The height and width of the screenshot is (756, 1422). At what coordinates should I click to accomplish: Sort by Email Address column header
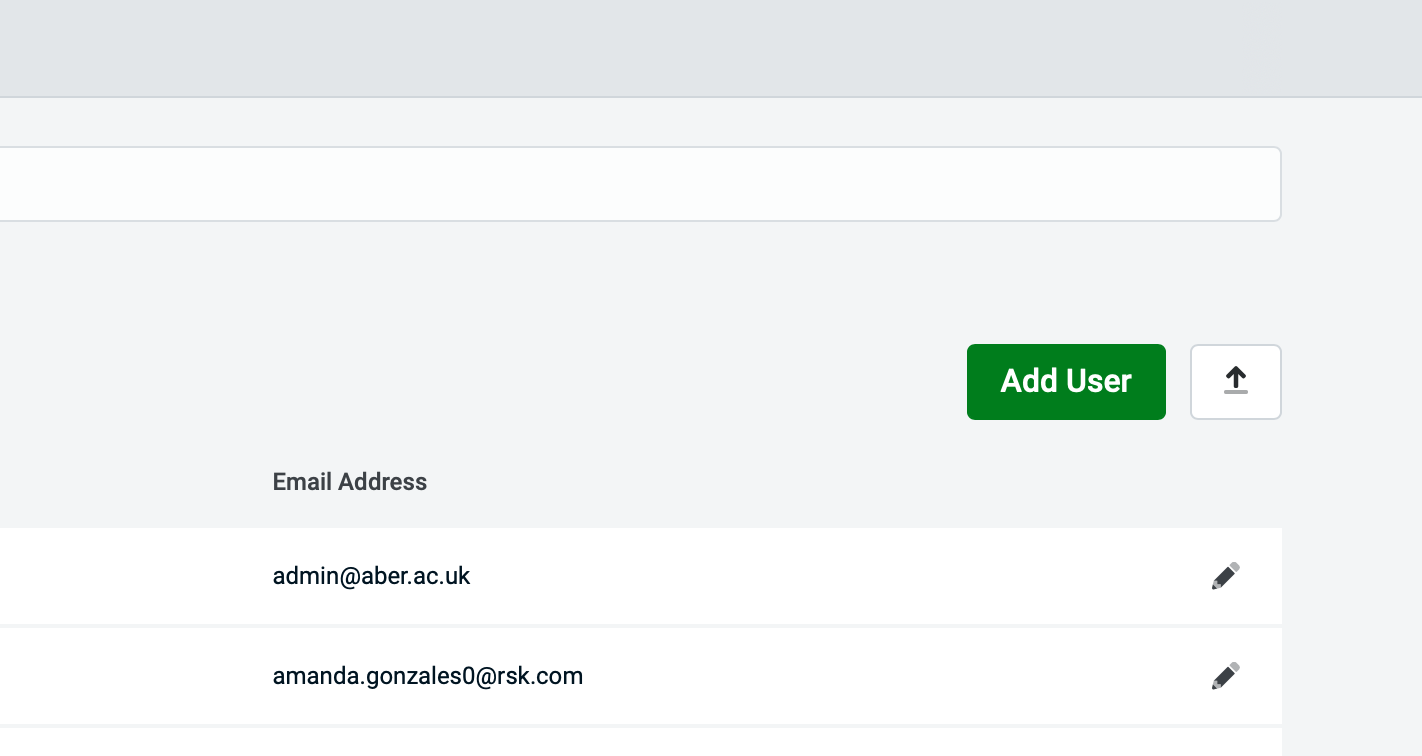[349, 482]
